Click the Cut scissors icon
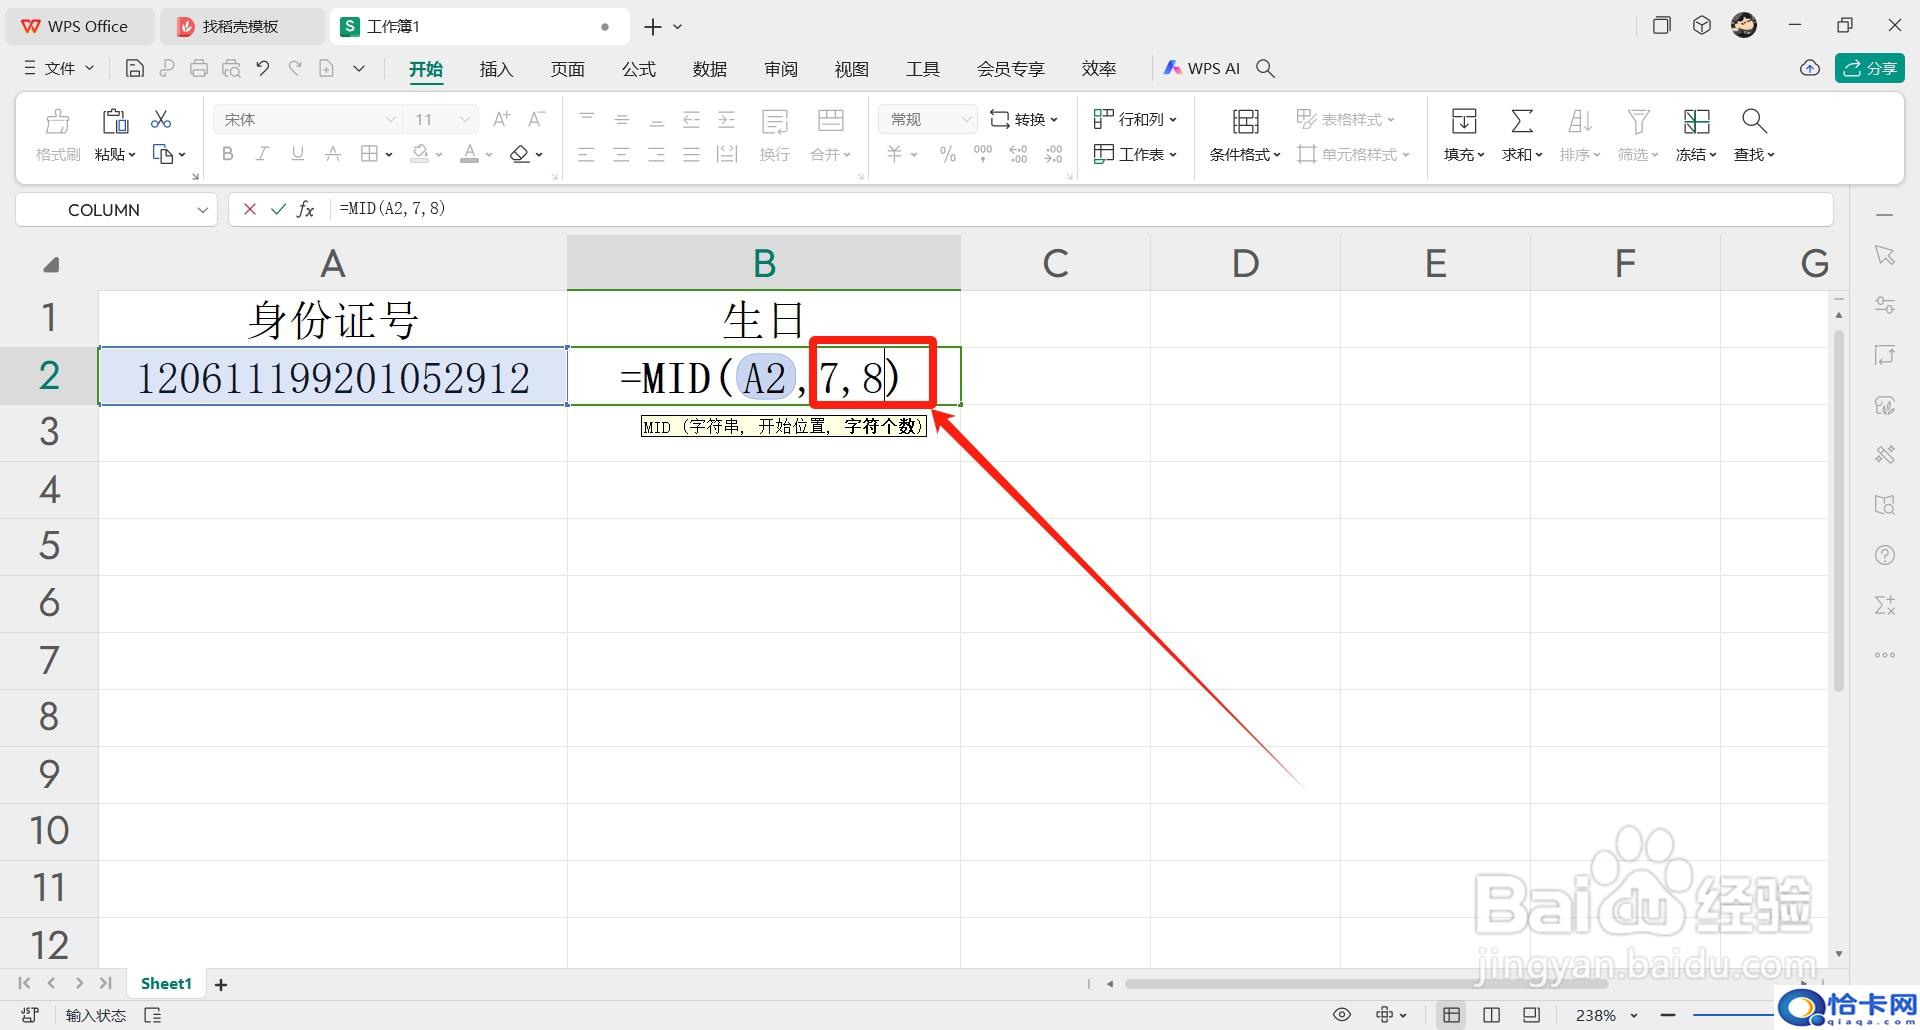The image size is (1920, 1030). pyautogui.click(x=161, y=119)
